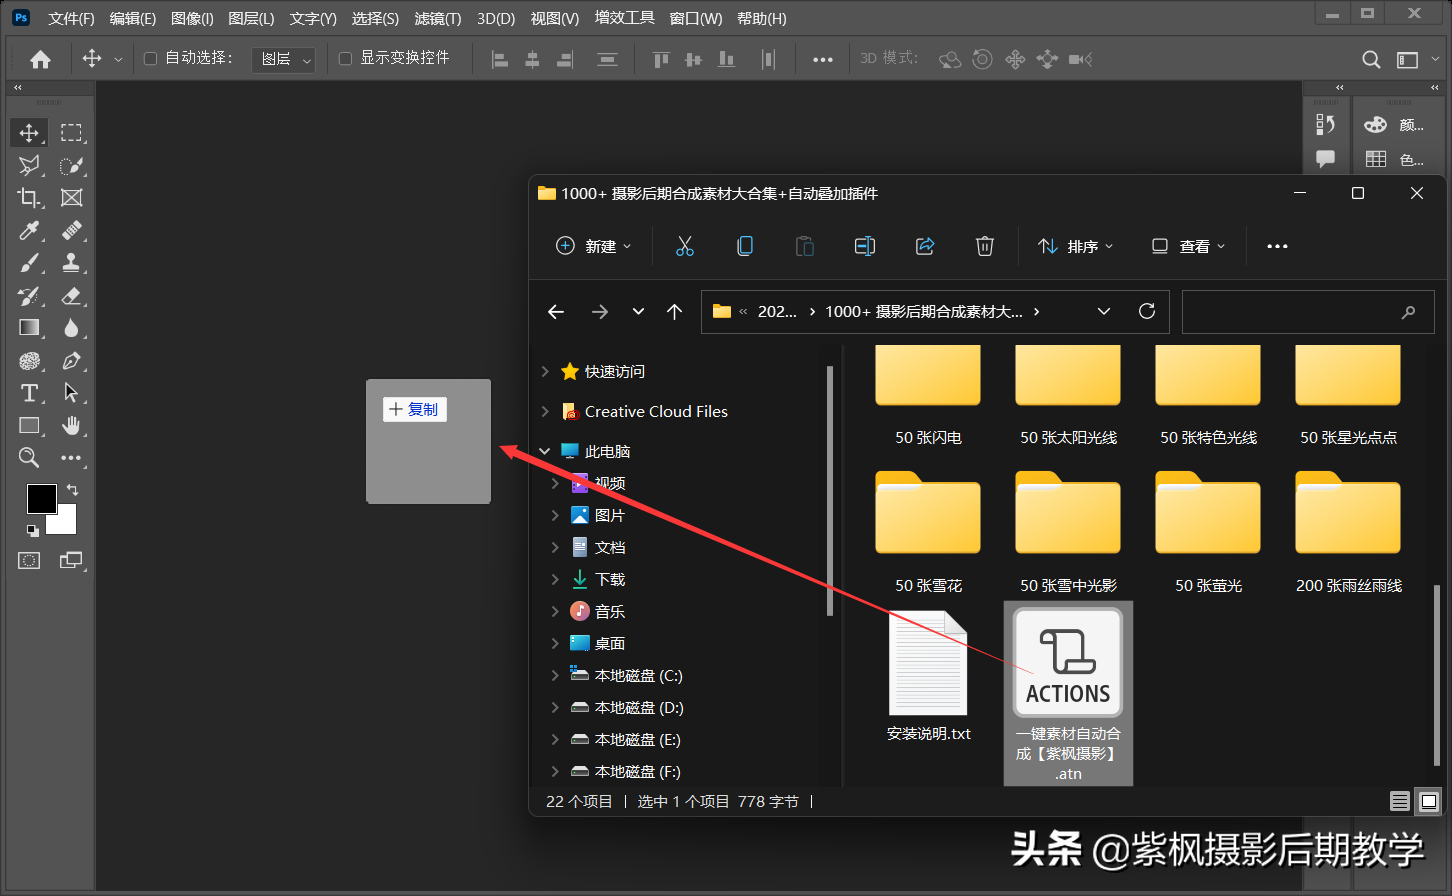Select the Hand tool
The height and width of the screenshot is (896, 1452).
coord(71,426)
